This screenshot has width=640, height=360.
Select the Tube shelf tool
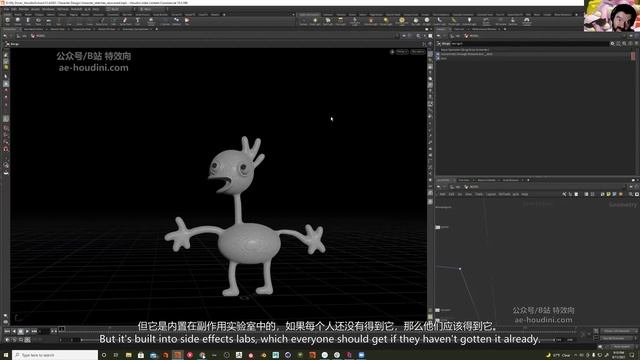pos(28,21)
